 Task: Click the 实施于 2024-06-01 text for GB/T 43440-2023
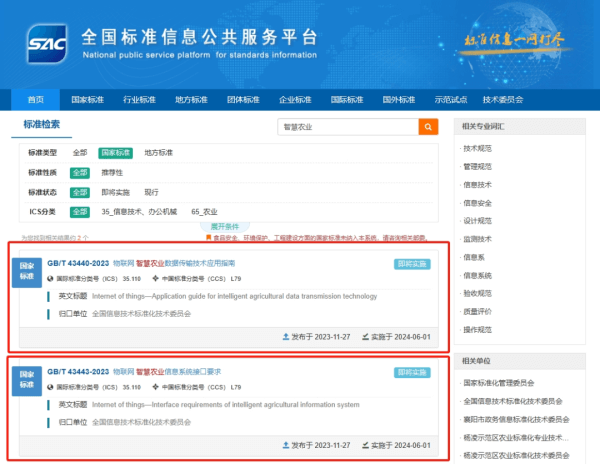tap(401, 337)
